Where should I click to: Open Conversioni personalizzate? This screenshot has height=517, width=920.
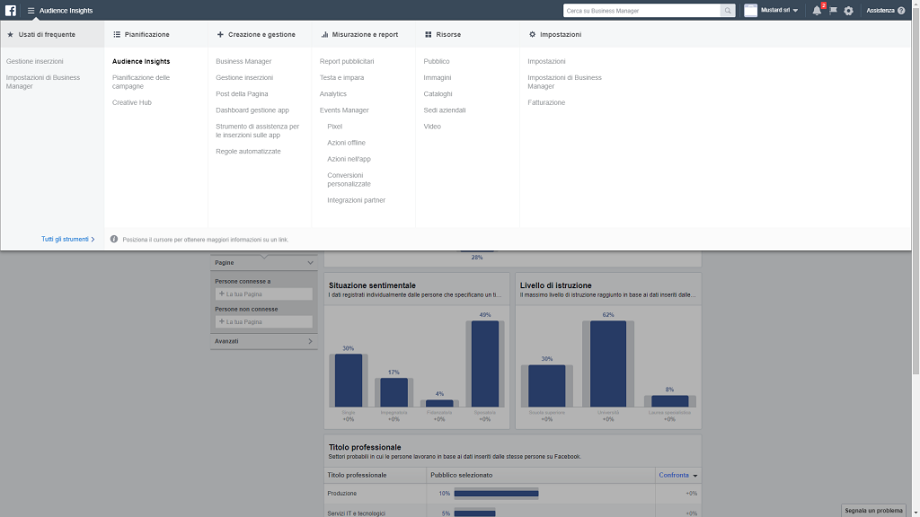[349, 180]
